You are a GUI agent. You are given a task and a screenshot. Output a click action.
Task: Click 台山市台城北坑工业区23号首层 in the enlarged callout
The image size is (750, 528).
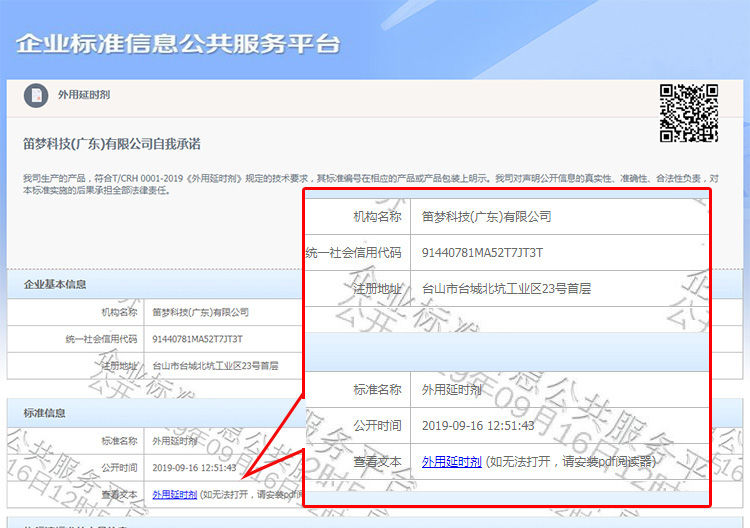click(x=507, y=288)
